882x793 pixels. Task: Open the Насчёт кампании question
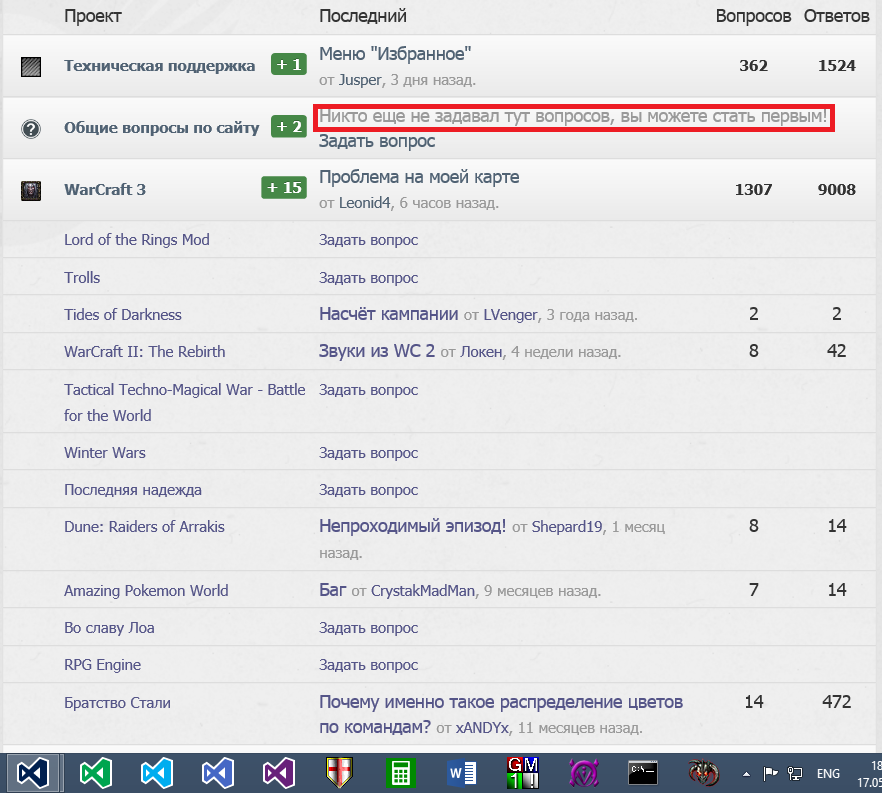[x=389, y=313]
